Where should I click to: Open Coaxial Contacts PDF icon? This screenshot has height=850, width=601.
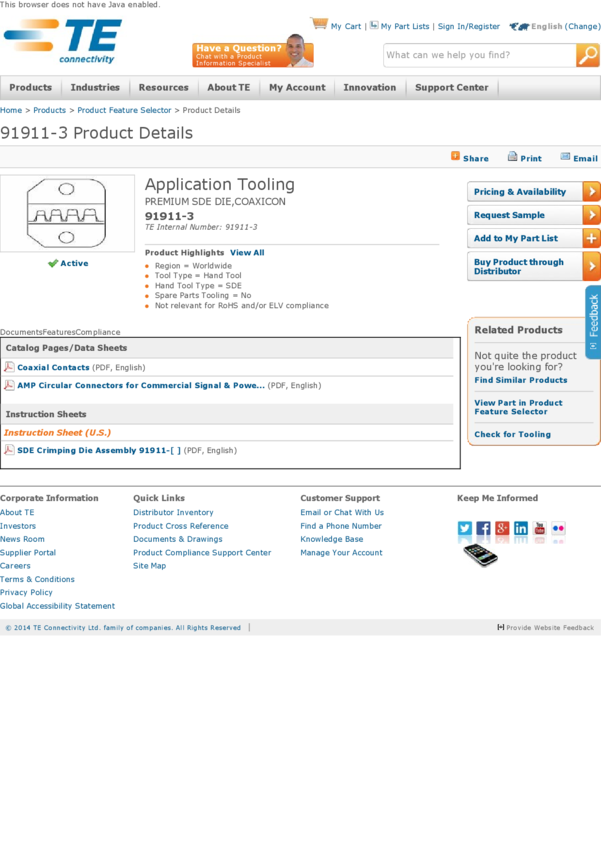[9, 367]
